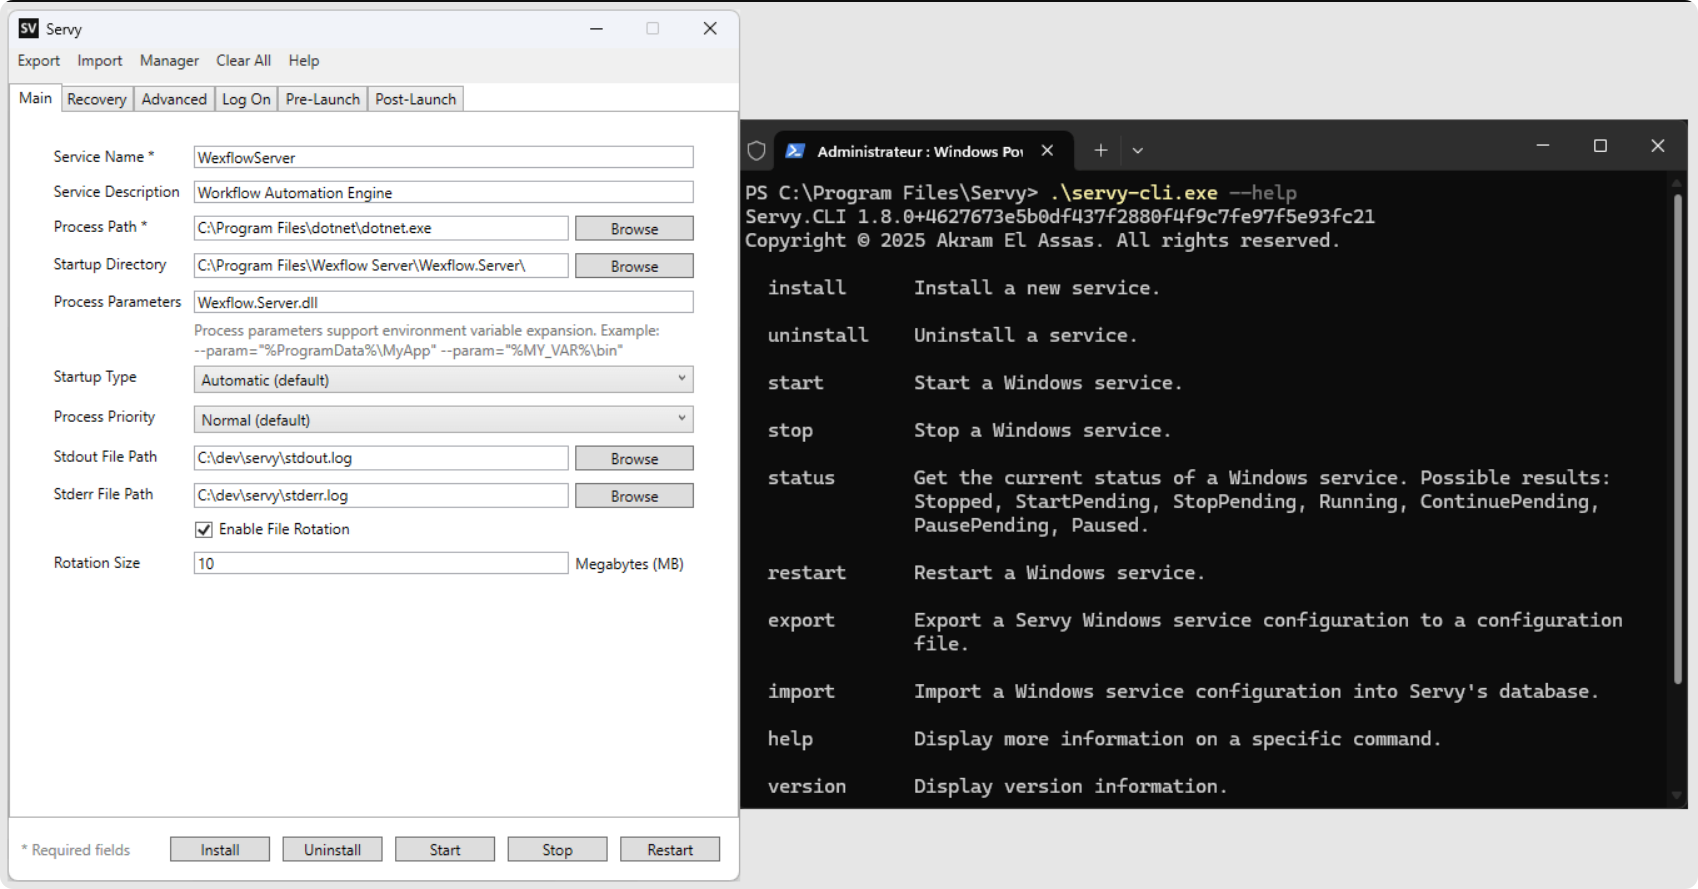Image resolution: width=1698 pixels, height=889 pixels.
Task: Switch to the Recovery tab
Action: pyautogui.click(x=97, y=99)
